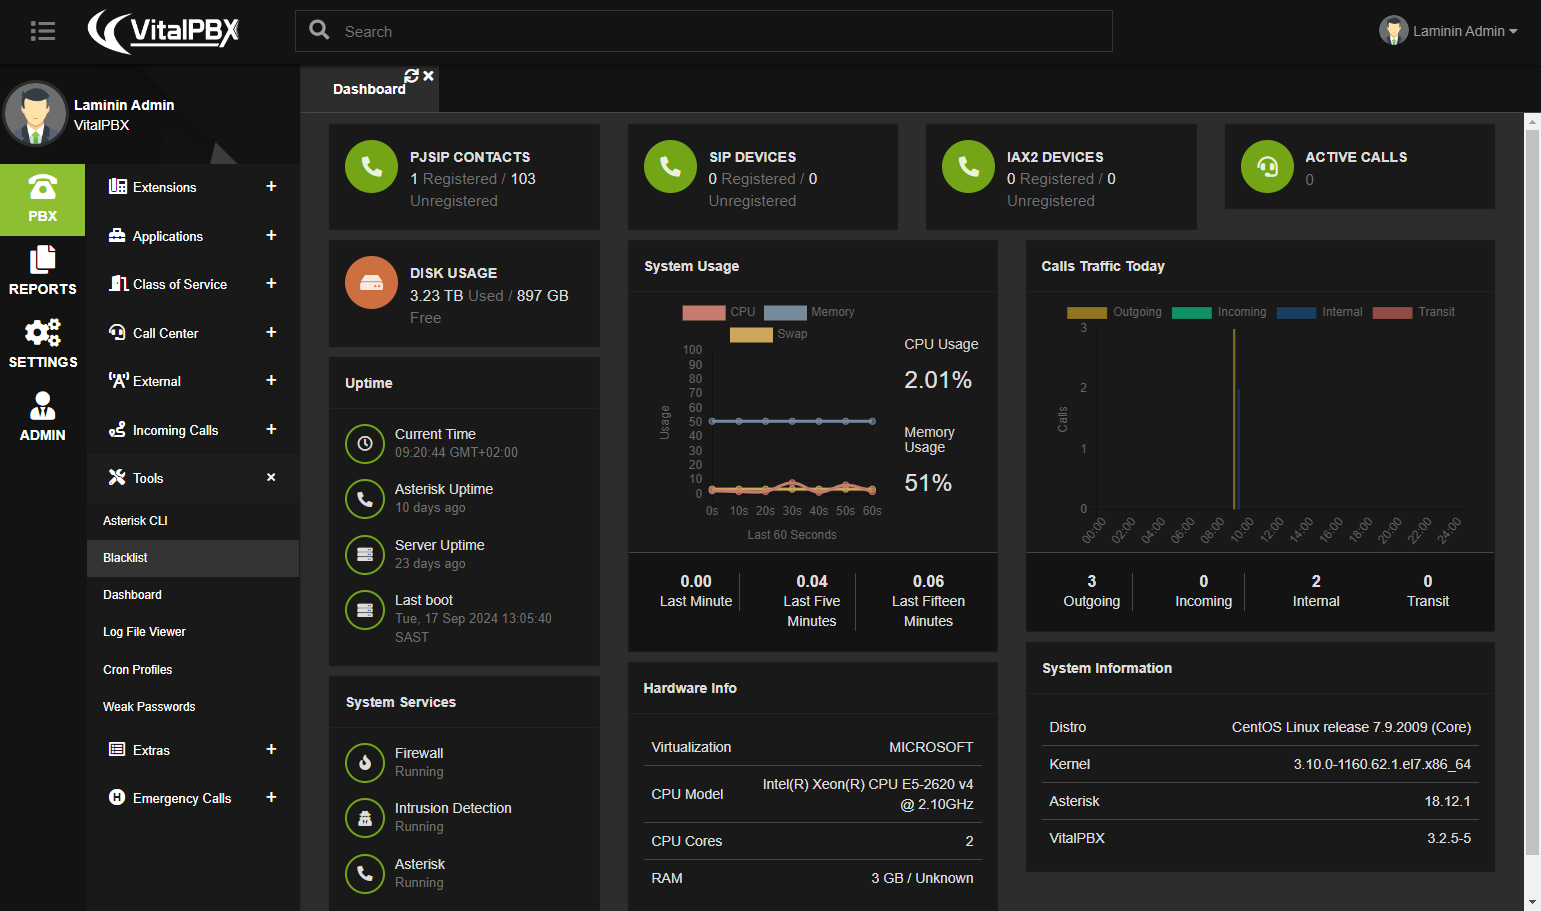Expand the Extensions menu
The width and height of the screenshot is (1541, 911).
[193, 187]
